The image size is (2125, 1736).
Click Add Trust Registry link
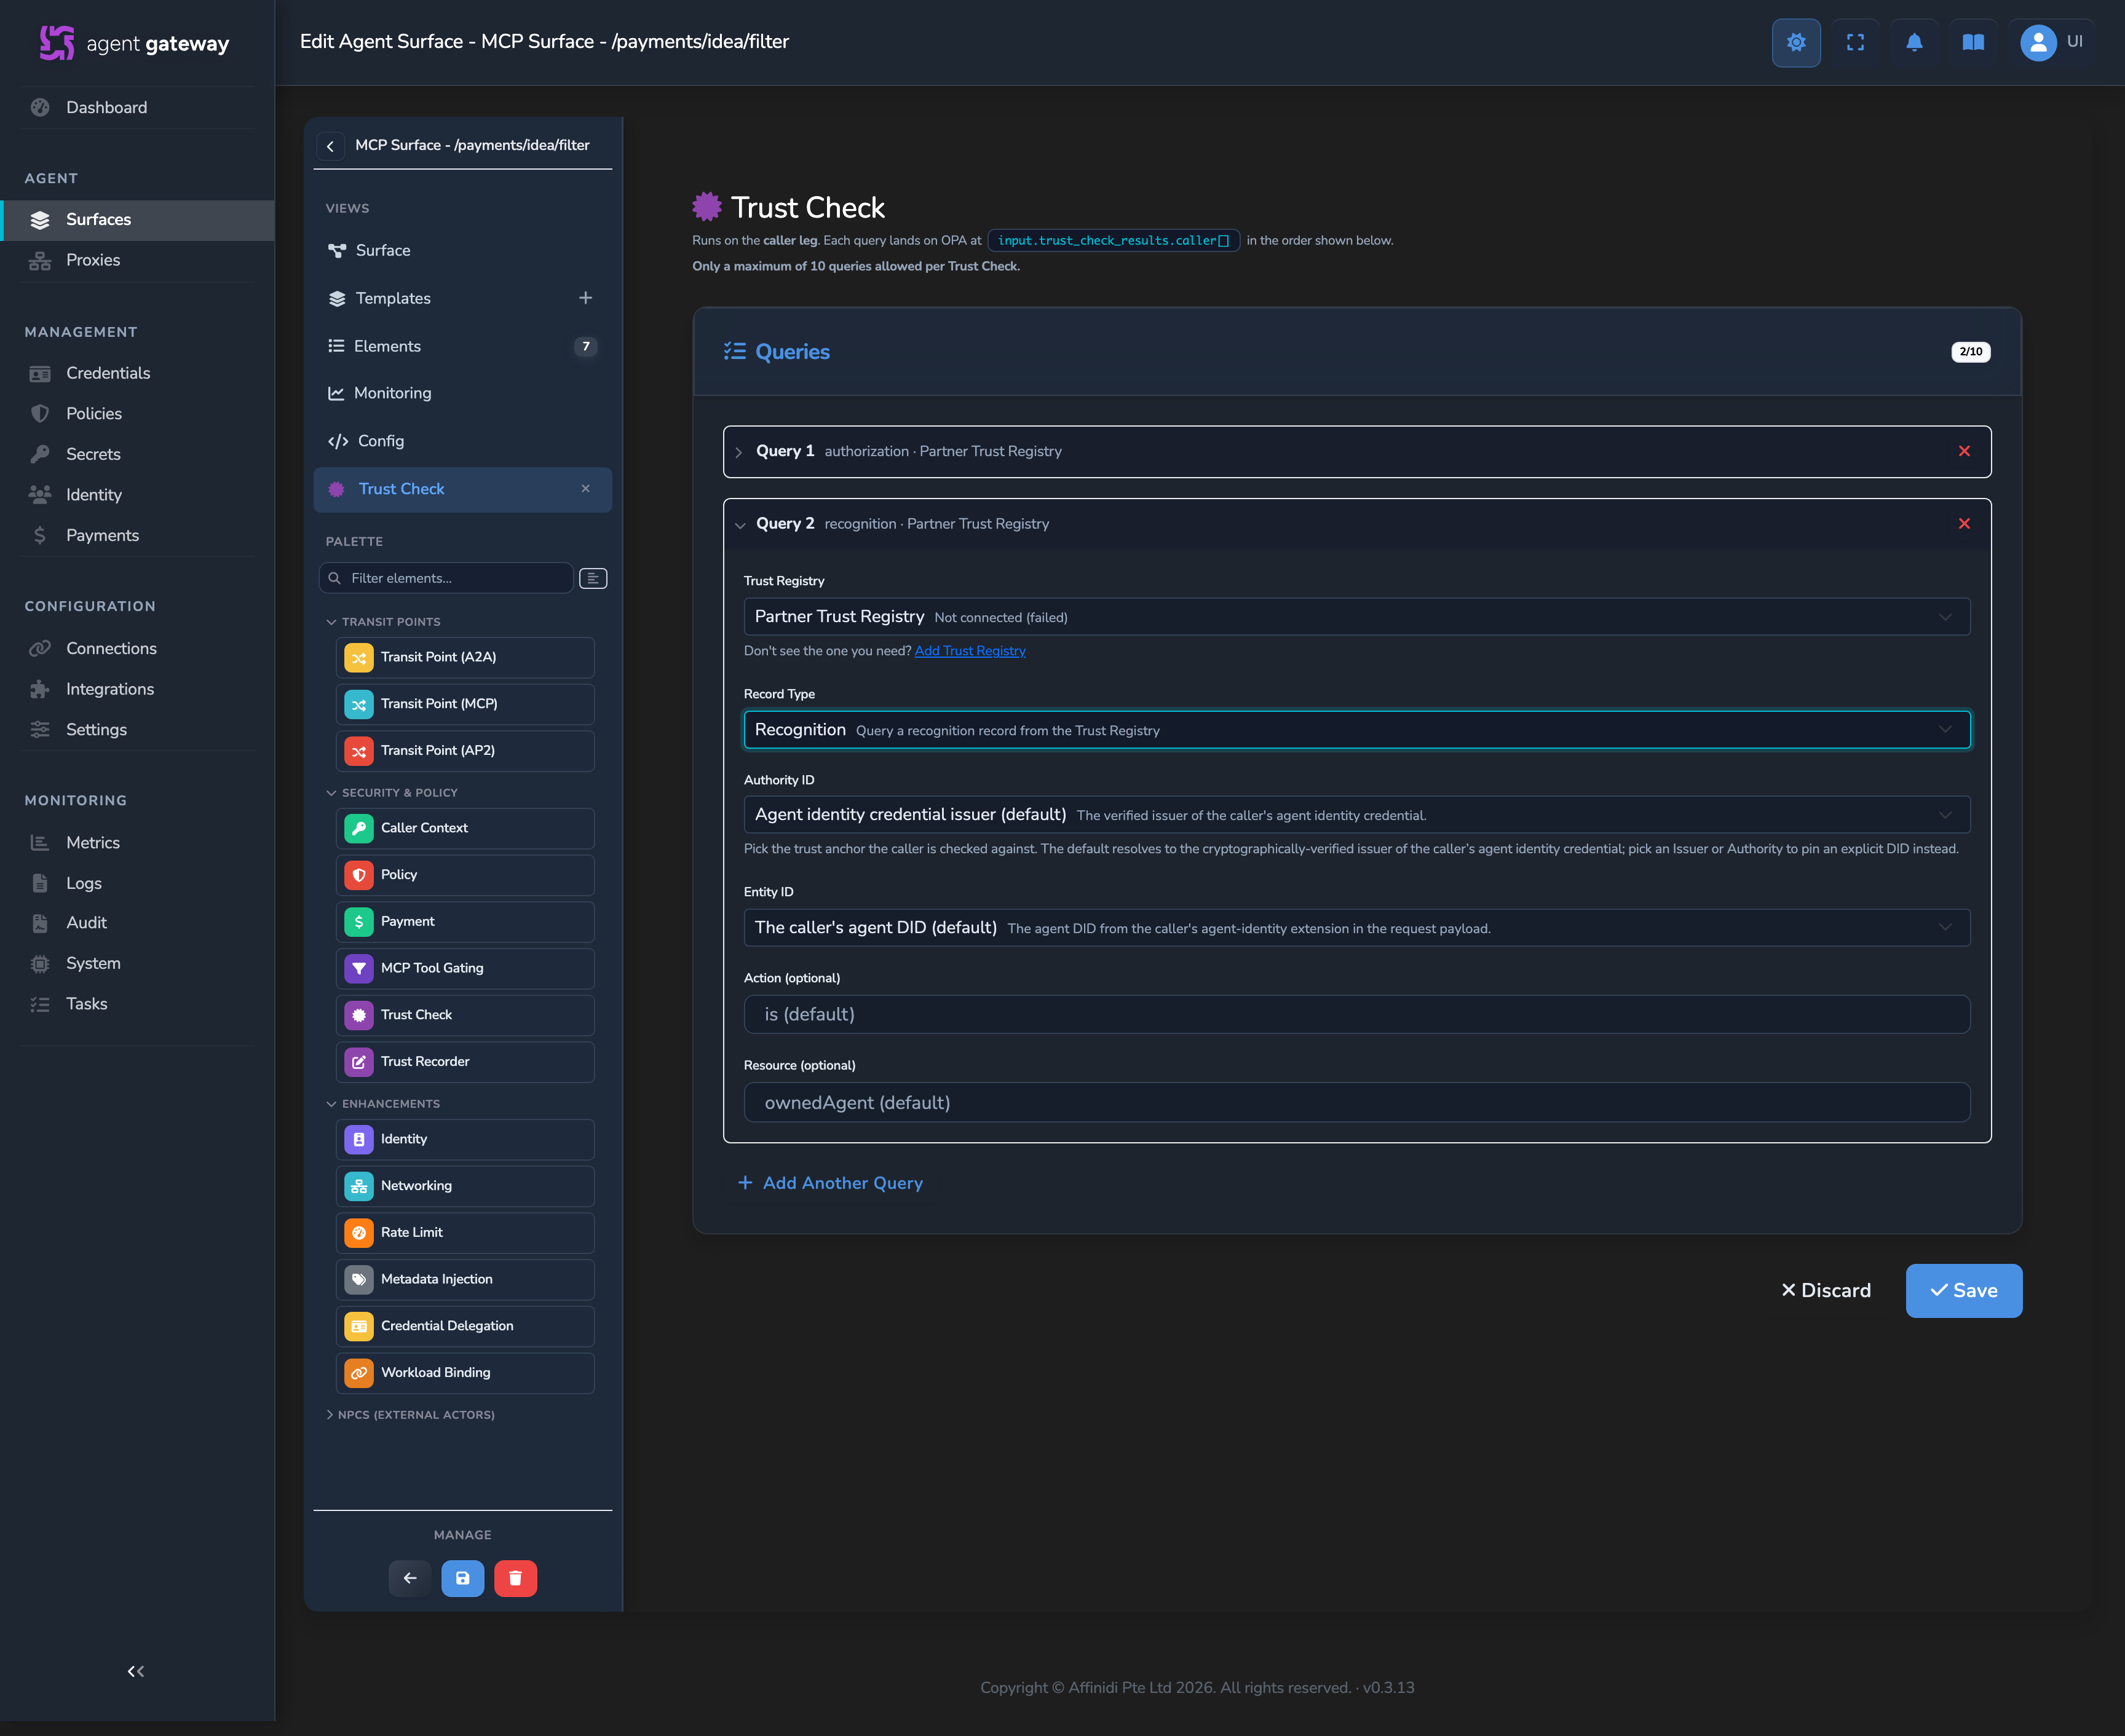coord(970,651)
